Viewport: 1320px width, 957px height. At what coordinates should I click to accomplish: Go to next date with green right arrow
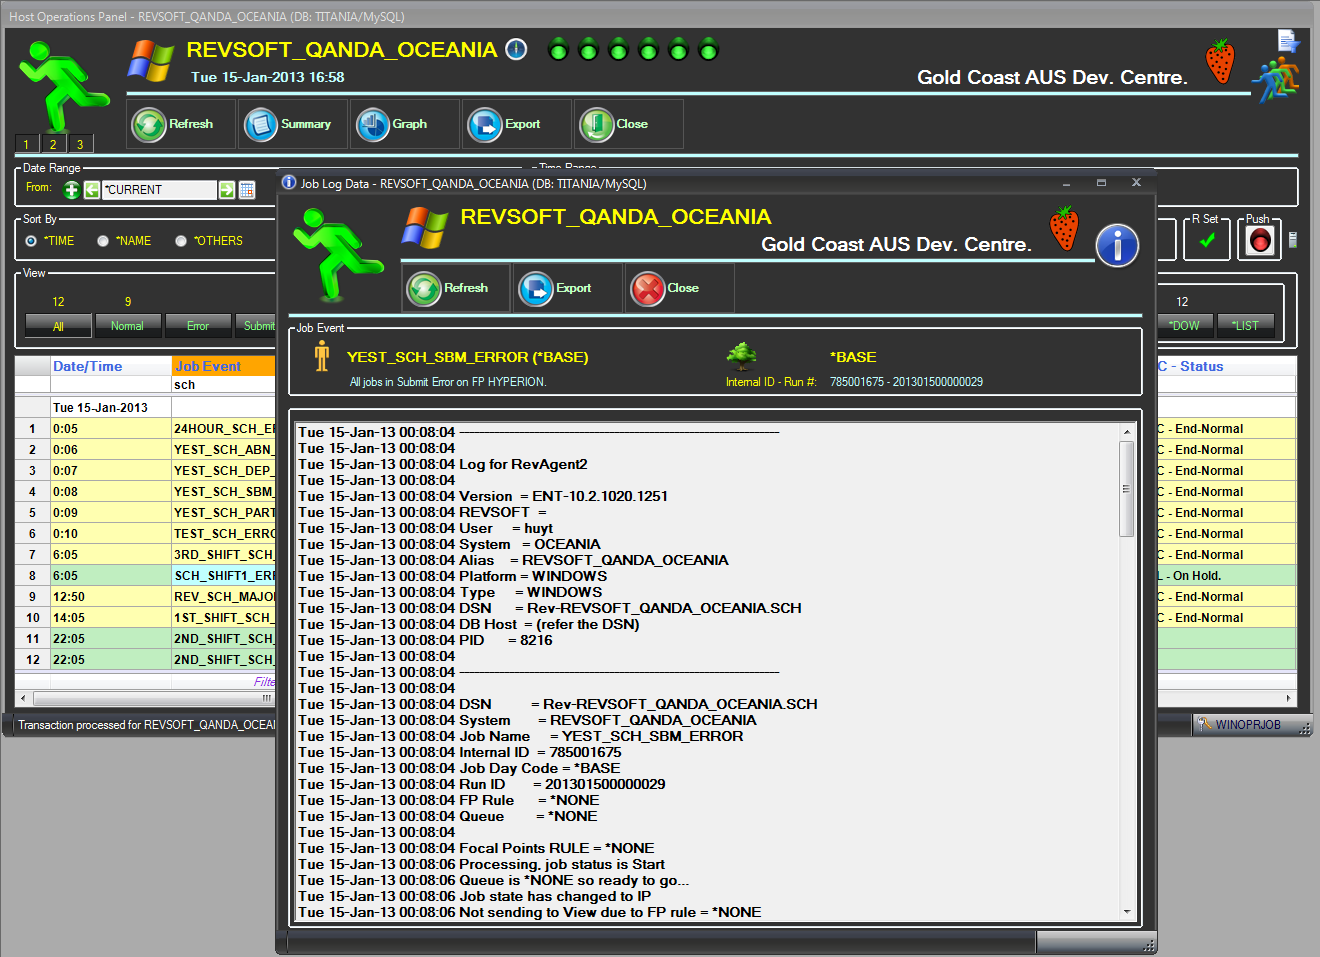227,190
